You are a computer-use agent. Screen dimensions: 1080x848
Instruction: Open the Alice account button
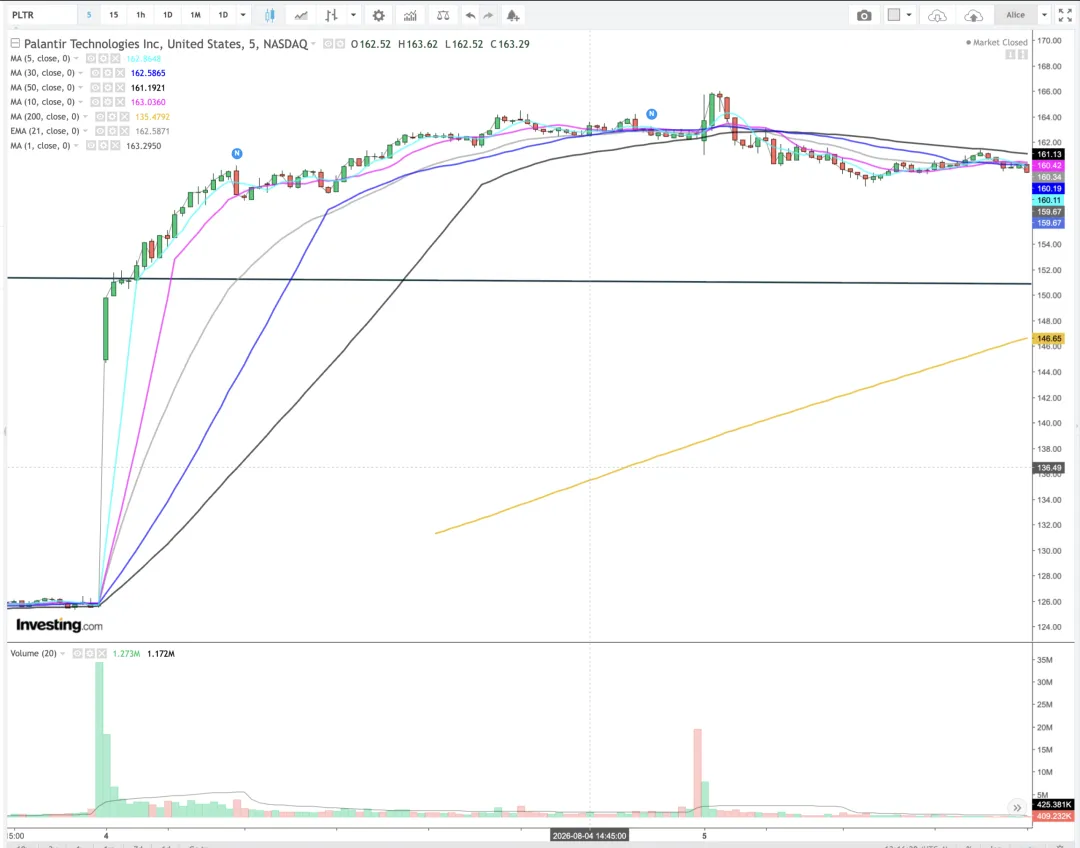(1015, 15)
